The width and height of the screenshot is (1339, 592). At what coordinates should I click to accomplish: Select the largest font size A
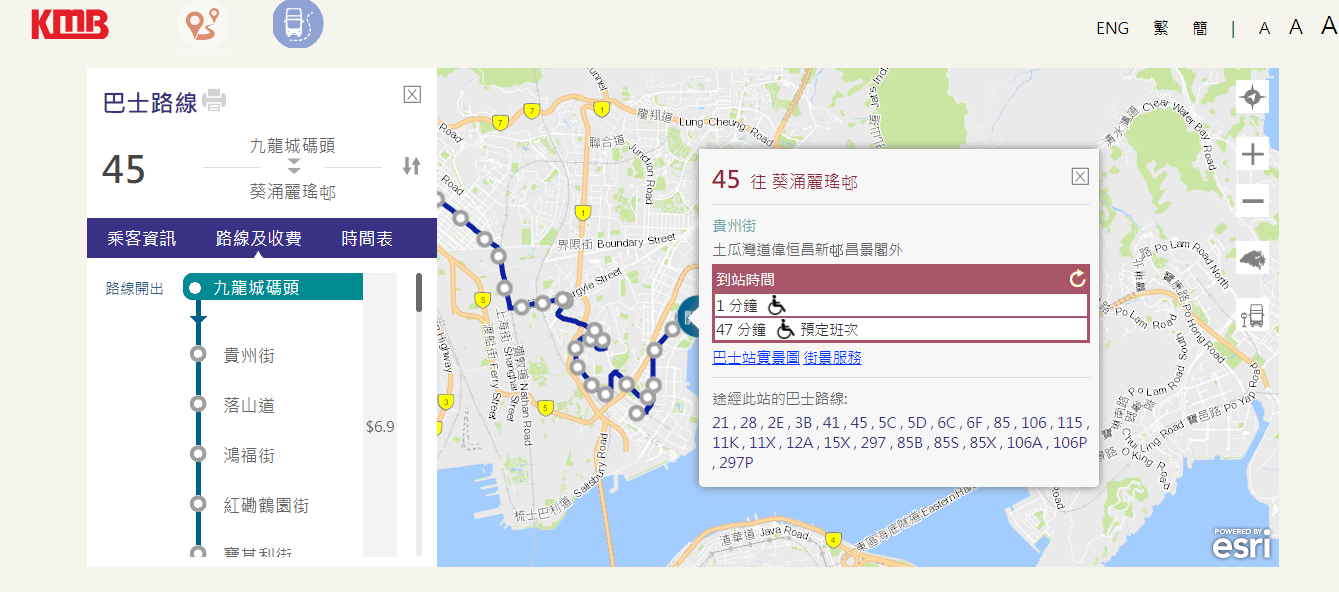(1328, 27)
